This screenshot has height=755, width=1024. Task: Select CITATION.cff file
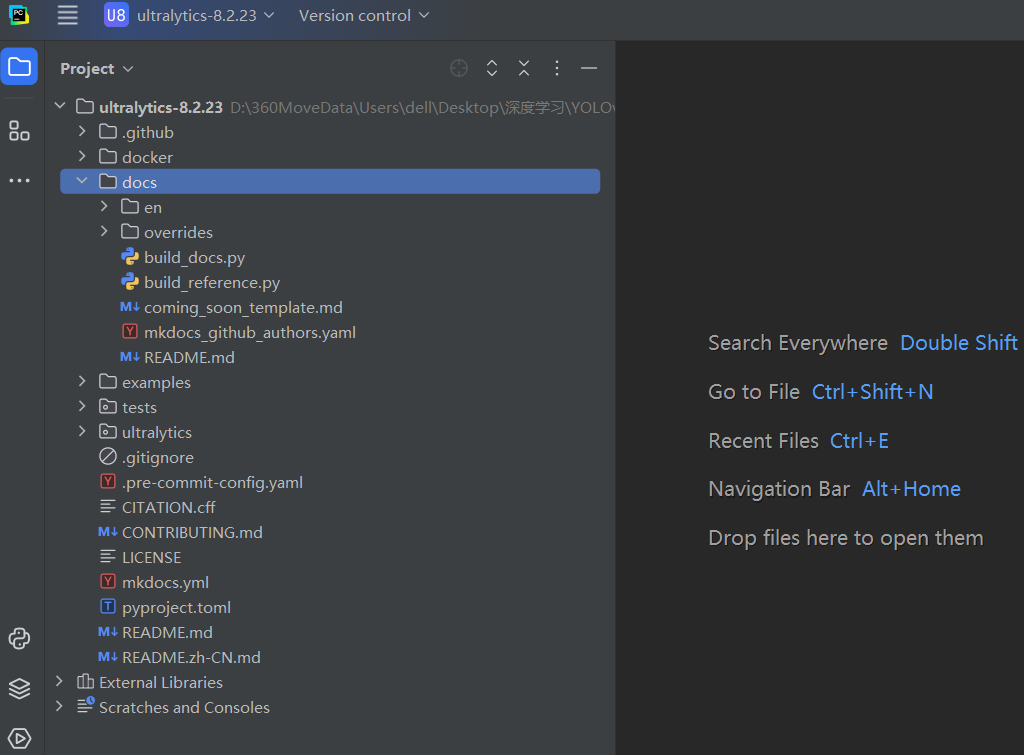pyautogui.click(x=168, y=507)
